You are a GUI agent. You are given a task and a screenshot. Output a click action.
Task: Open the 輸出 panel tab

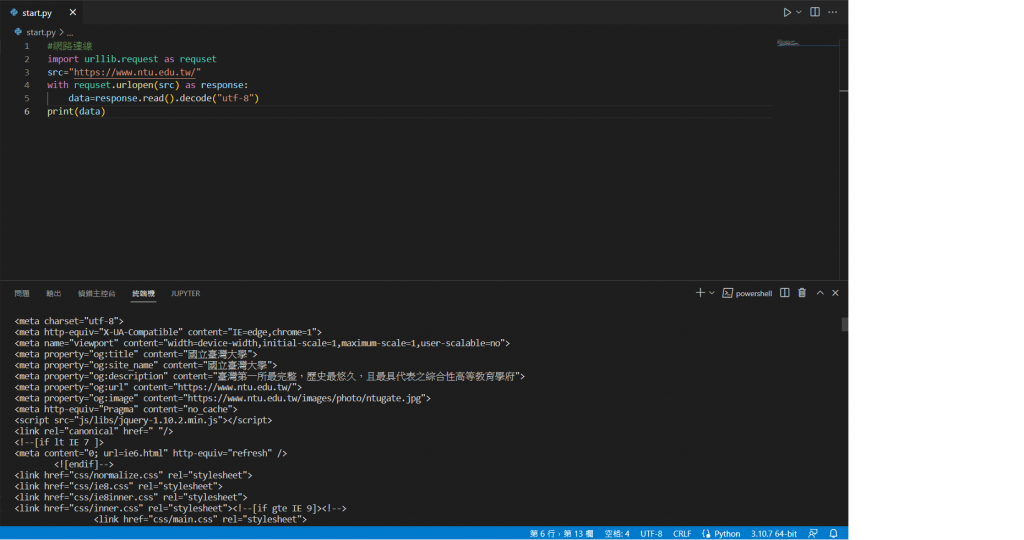point(54,293)
